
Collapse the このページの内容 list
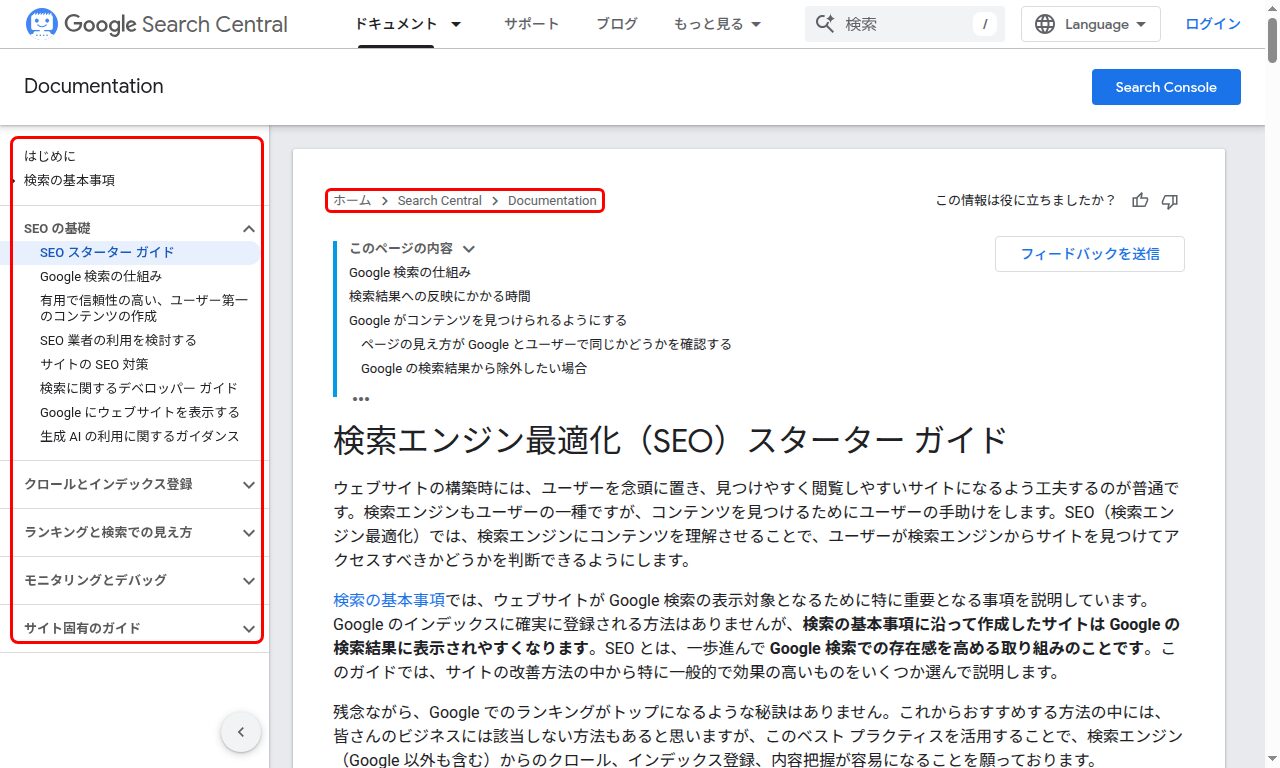(468, 248)
